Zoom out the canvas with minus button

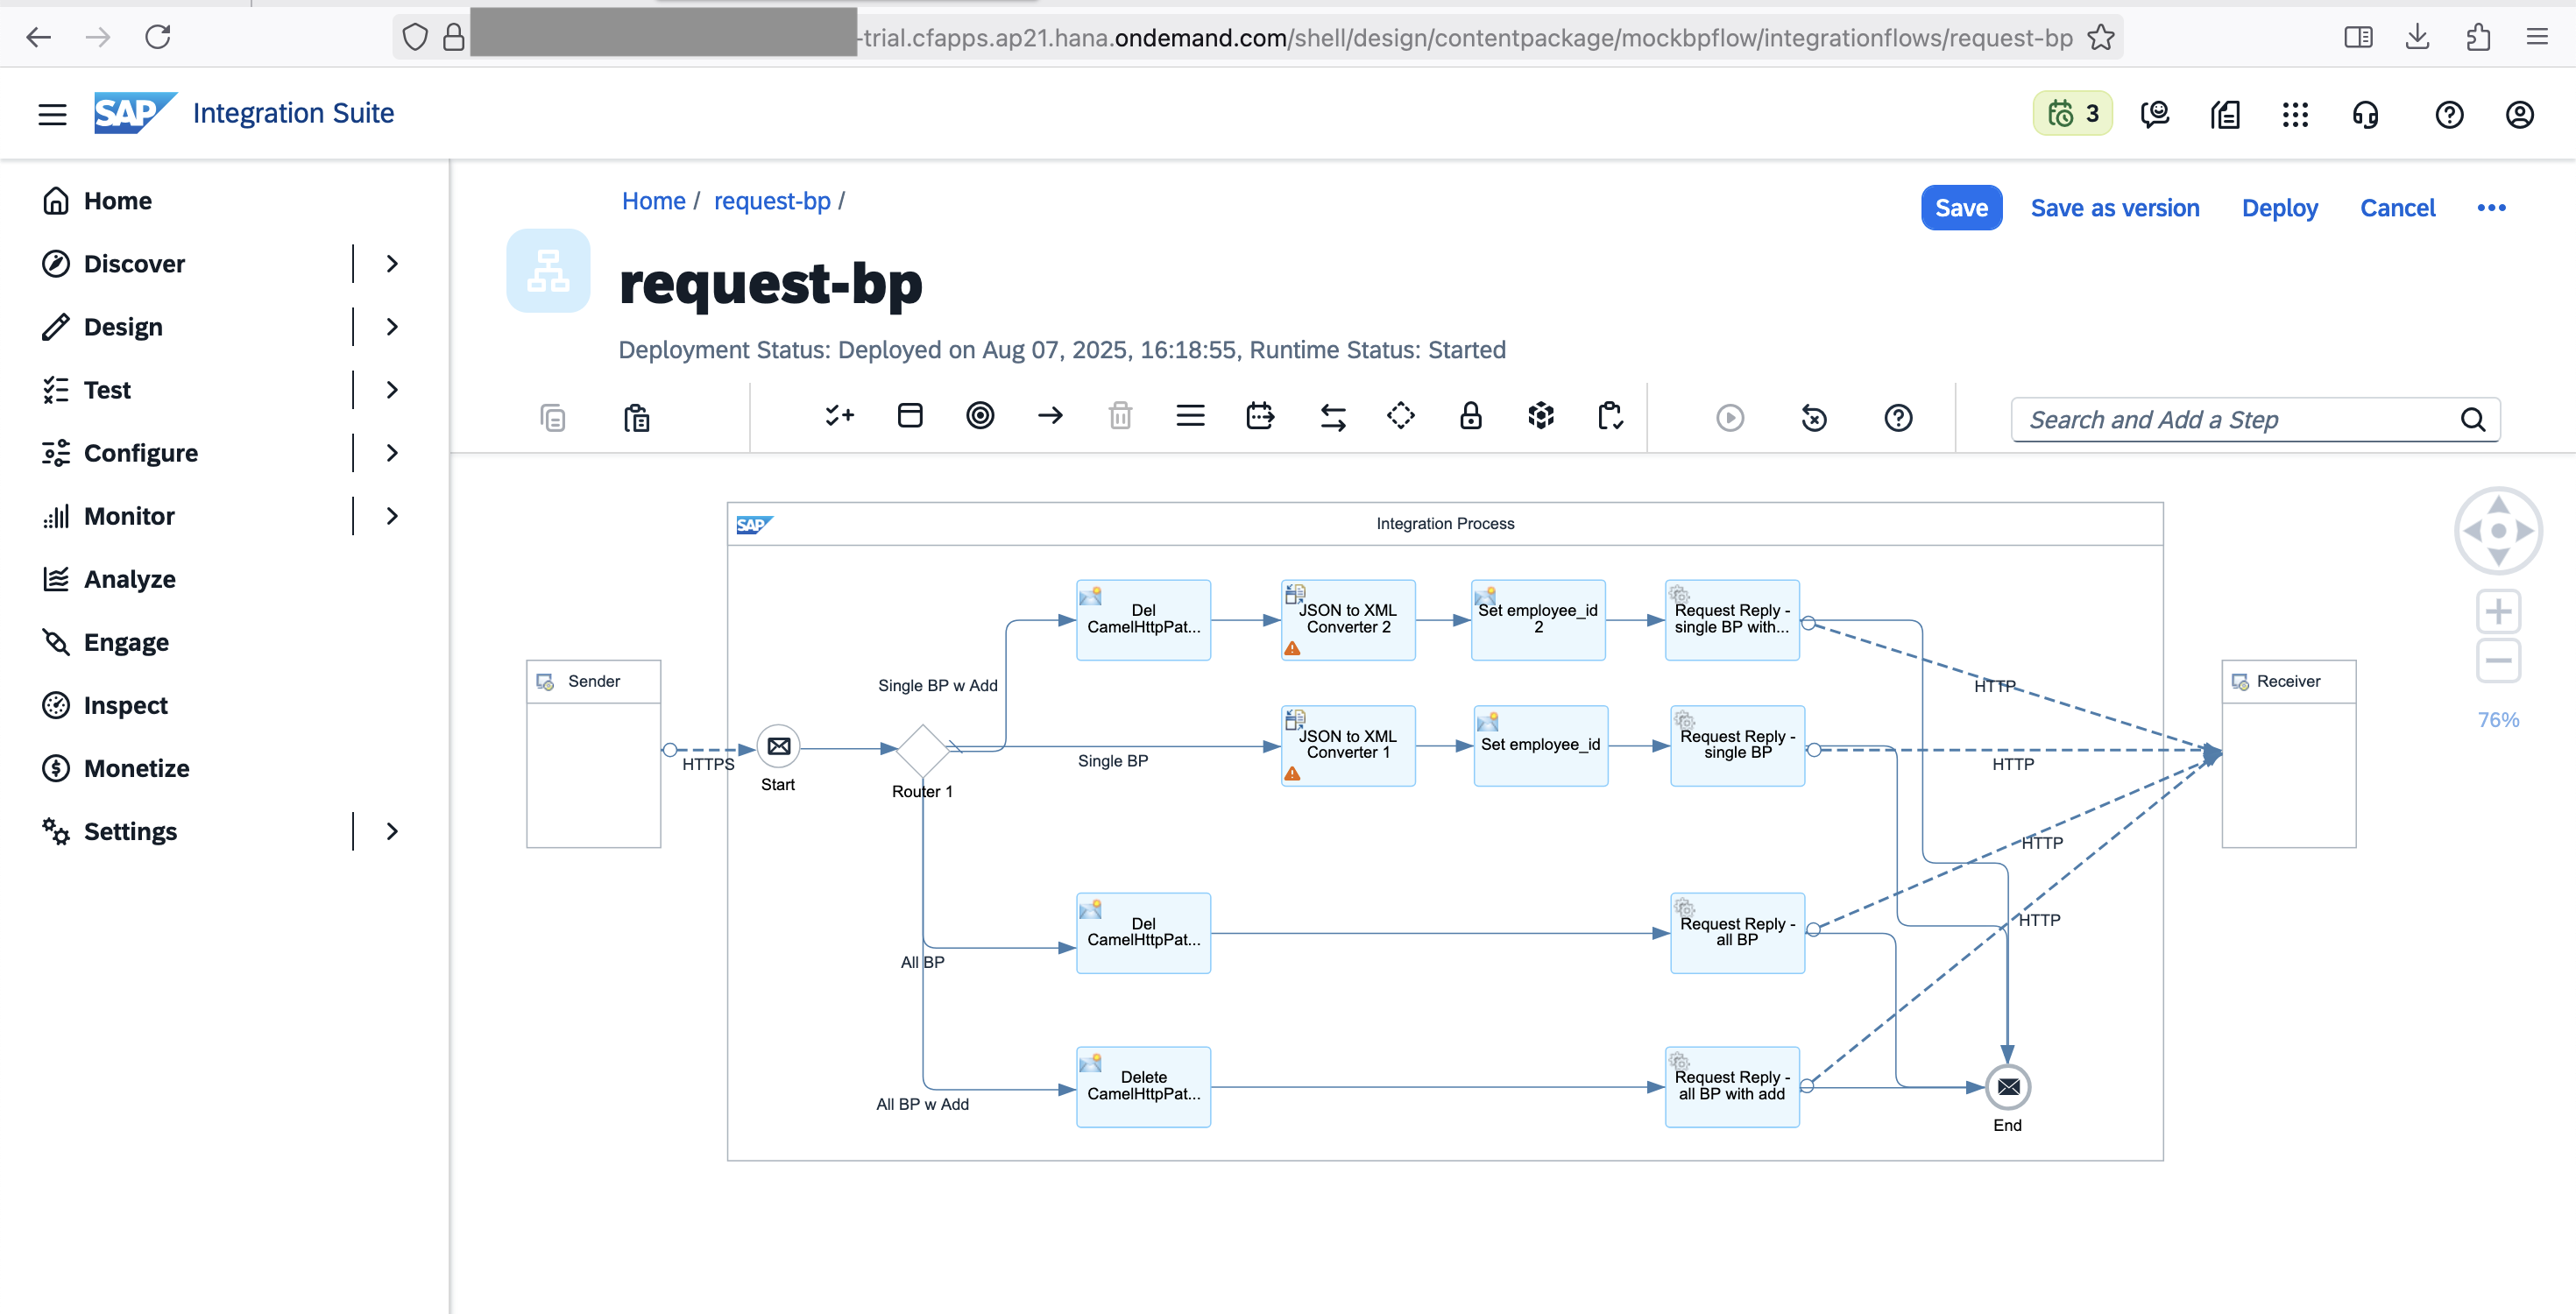pos(2497,661)
